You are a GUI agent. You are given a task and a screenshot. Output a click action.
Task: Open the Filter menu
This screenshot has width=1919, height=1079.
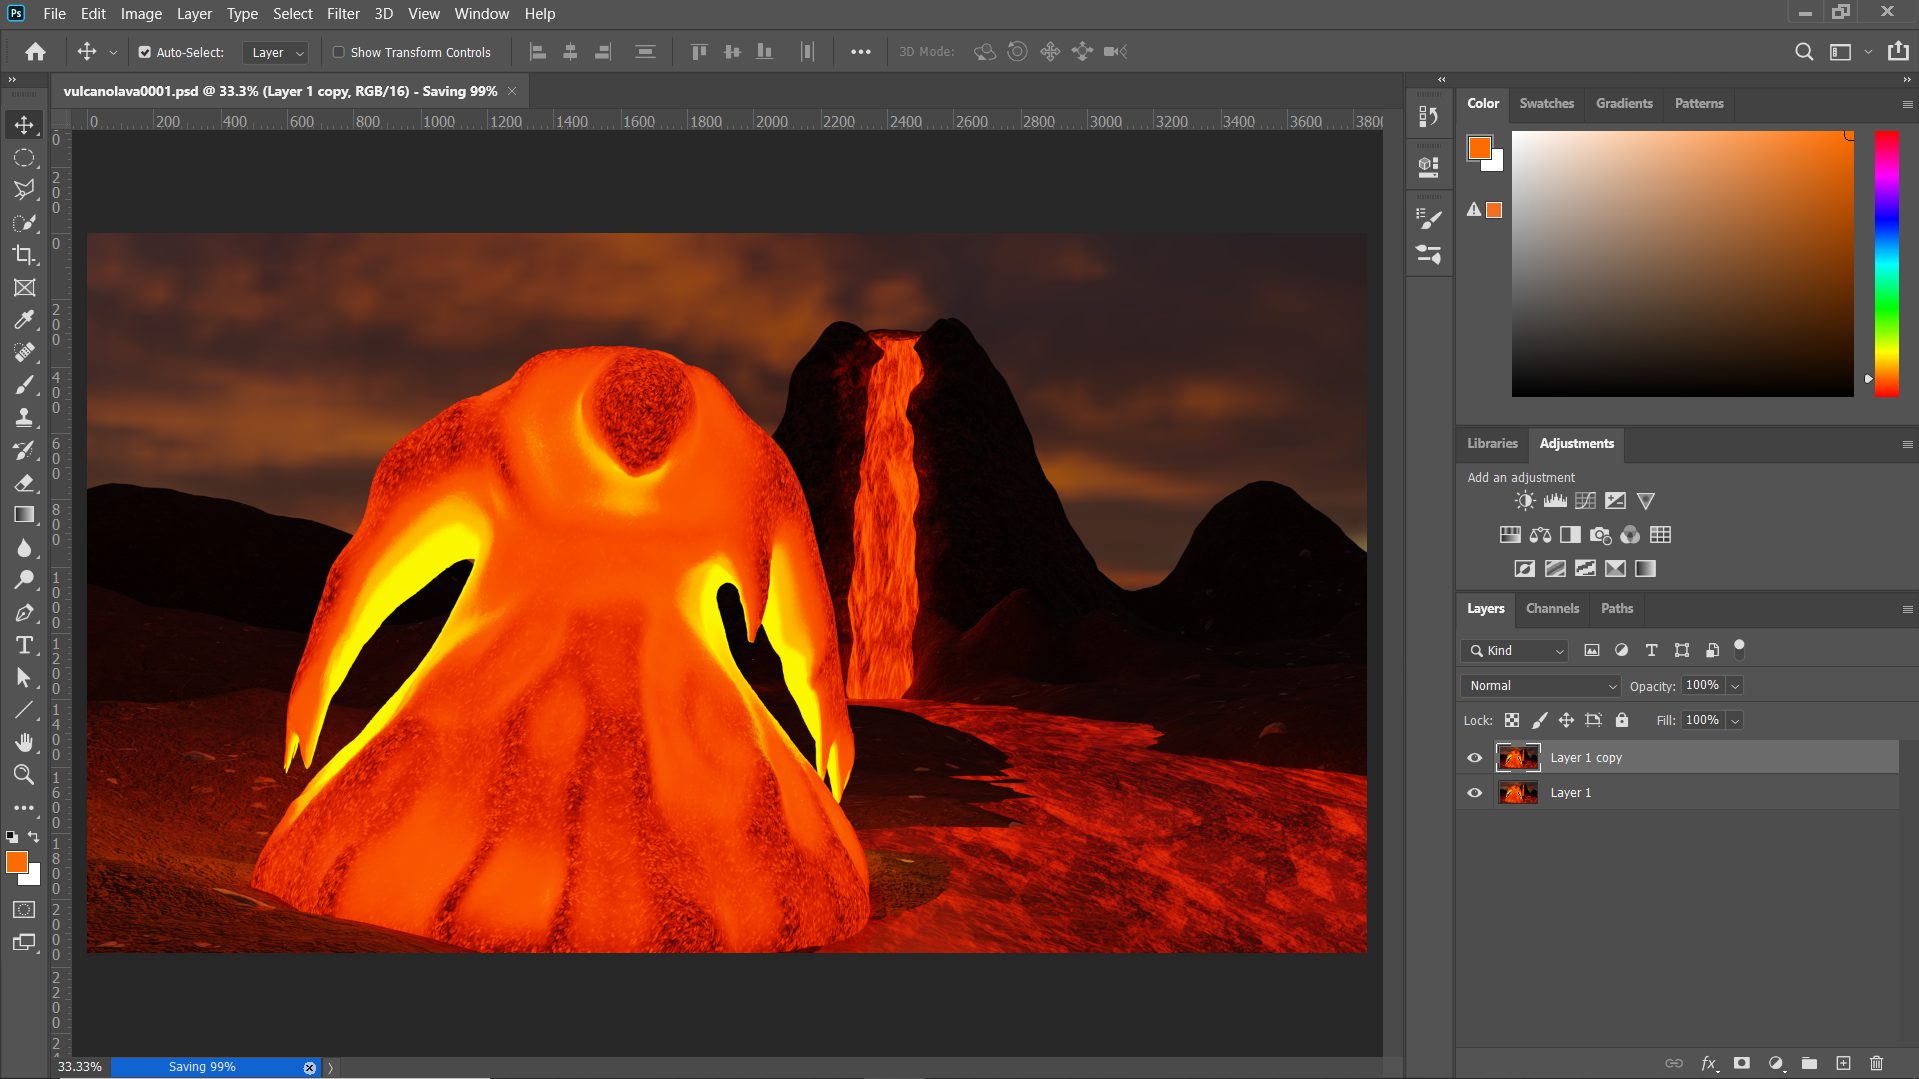[x=343, y=14]
